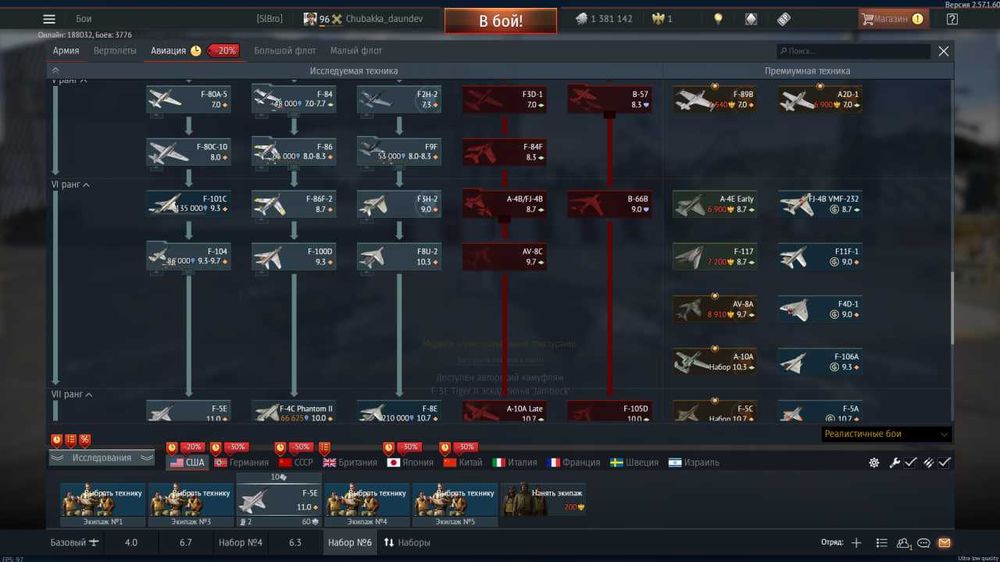Select the premium F-117 aircraft
The width and height of the screenshot is (1000, 562).
[x=714, y=256]
